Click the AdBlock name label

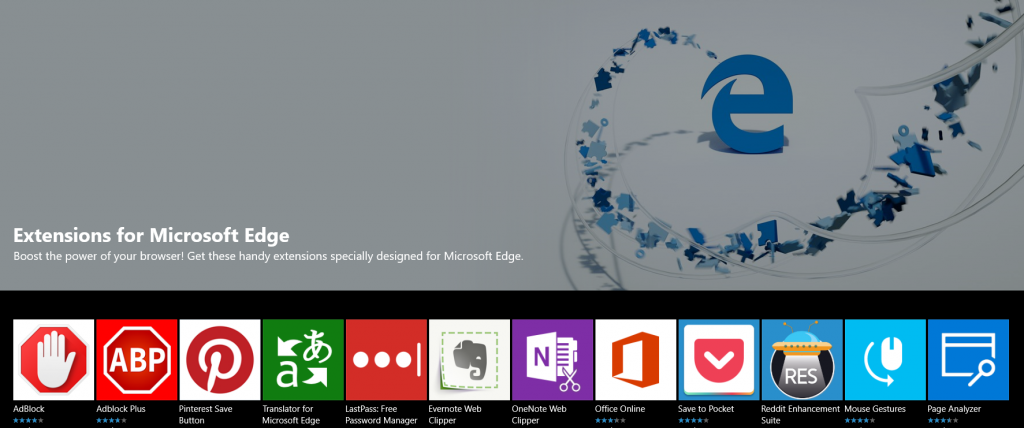click(29, 409)
